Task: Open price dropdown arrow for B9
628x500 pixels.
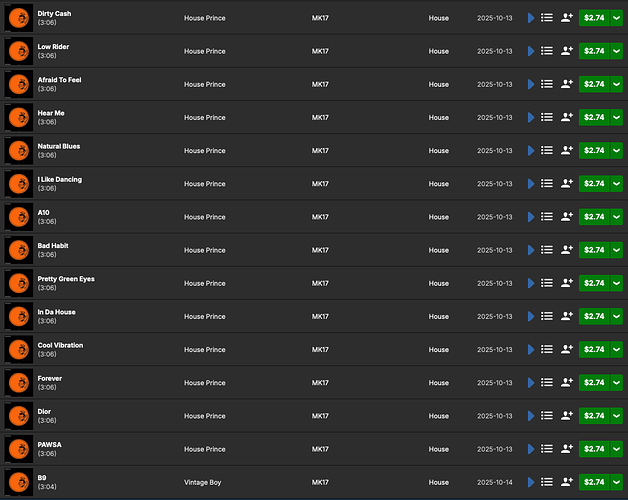Action: (617, 482)
